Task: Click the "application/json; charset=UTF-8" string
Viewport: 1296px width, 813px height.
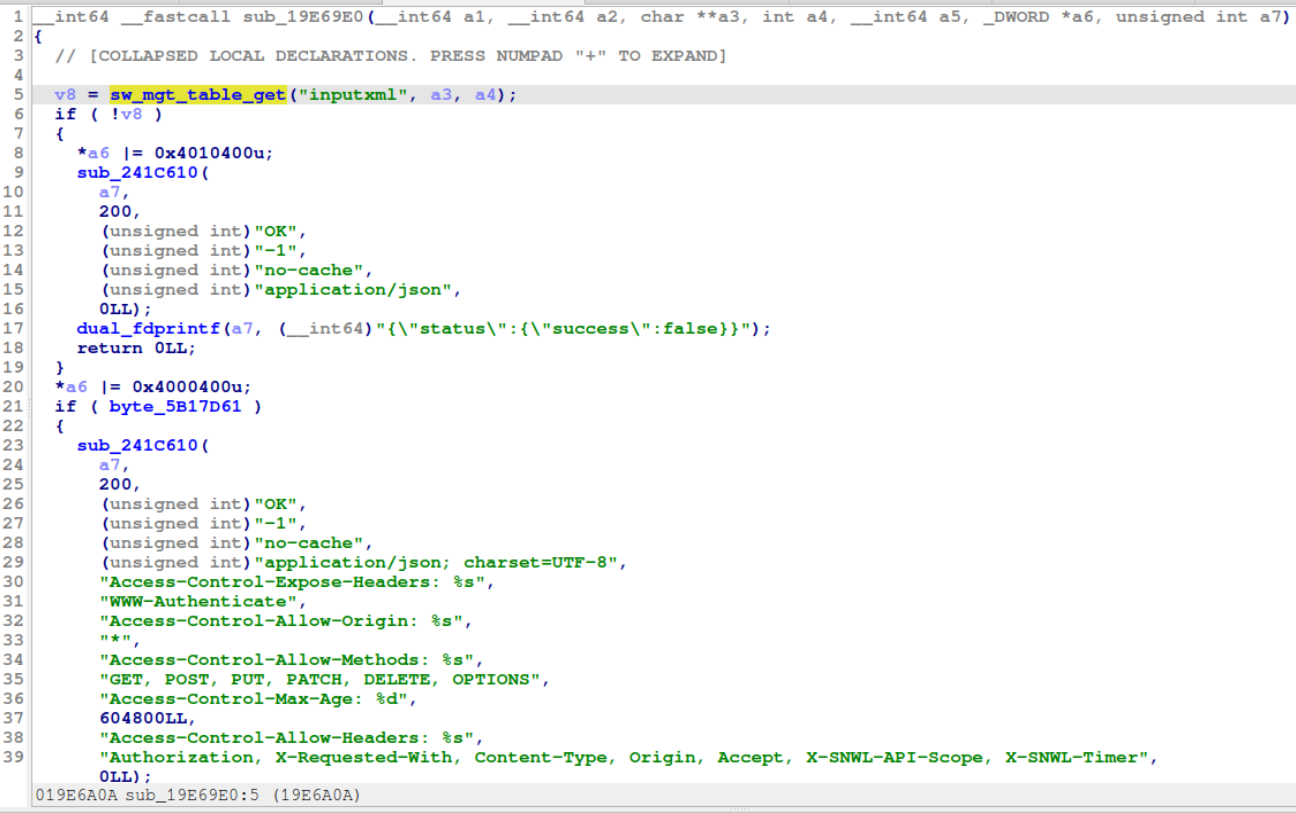Action: point(437,562)
